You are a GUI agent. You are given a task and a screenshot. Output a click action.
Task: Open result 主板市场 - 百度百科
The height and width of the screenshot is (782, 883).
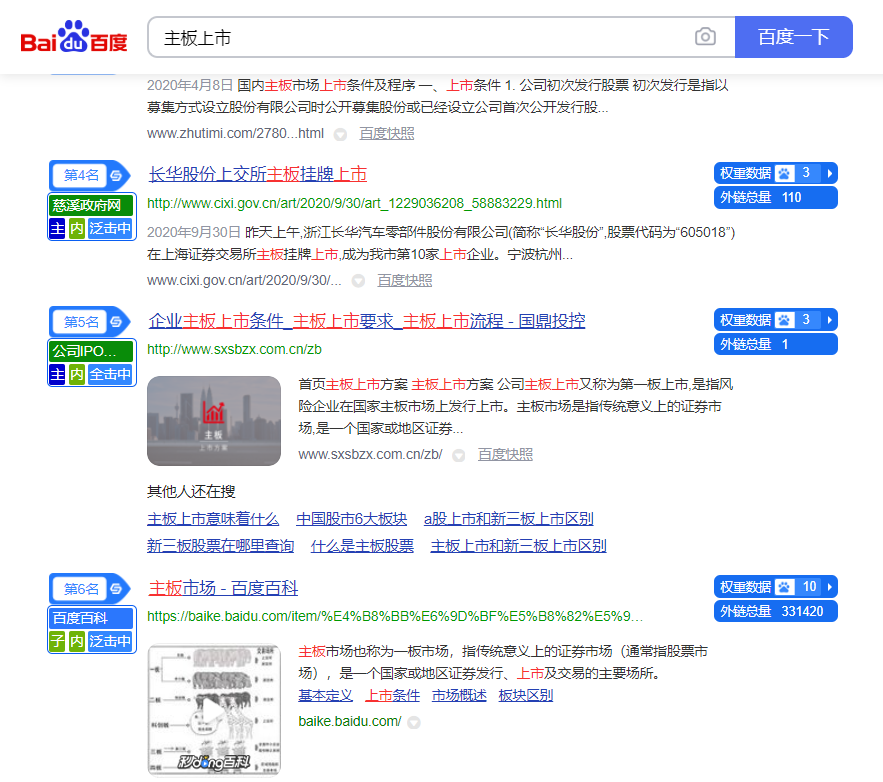[x=223, y=588]
